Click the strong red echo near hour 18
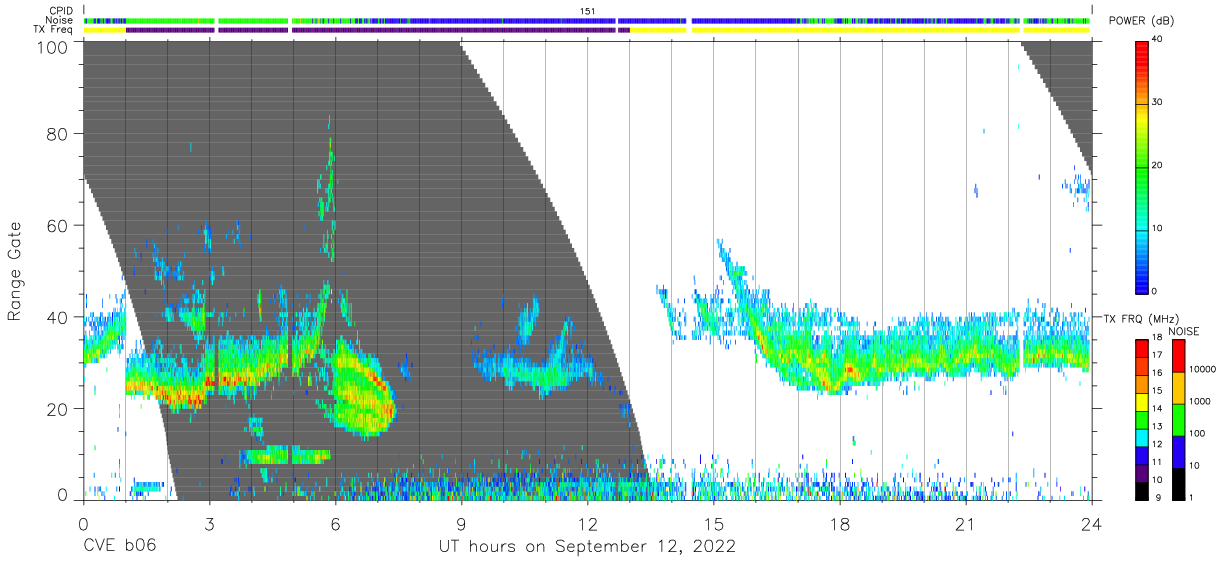The image size is (1228, 567). 849,370
